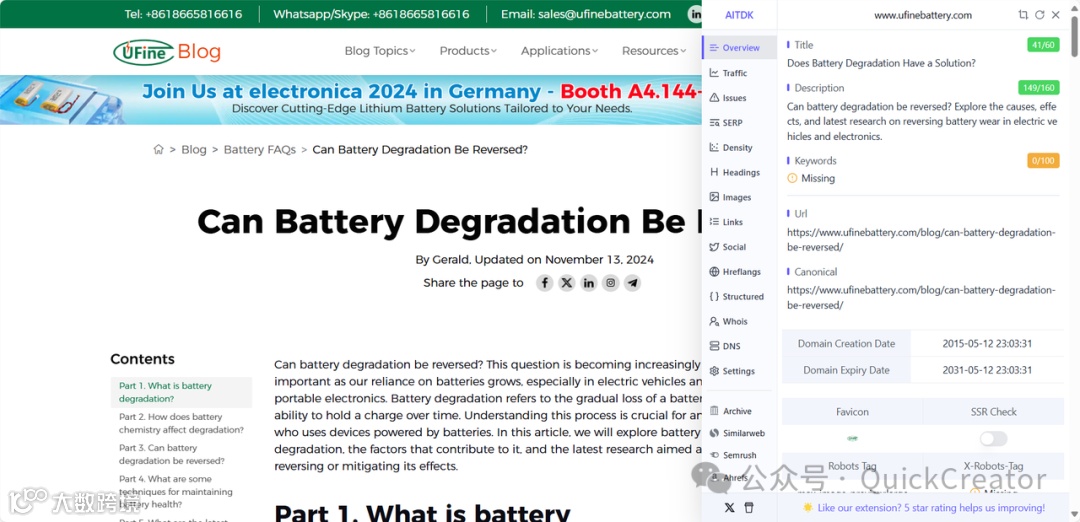This screenshot has width=1080, height=522.
Task: Click the X logo in the AITDK footer
Action: tap(729, 508)
